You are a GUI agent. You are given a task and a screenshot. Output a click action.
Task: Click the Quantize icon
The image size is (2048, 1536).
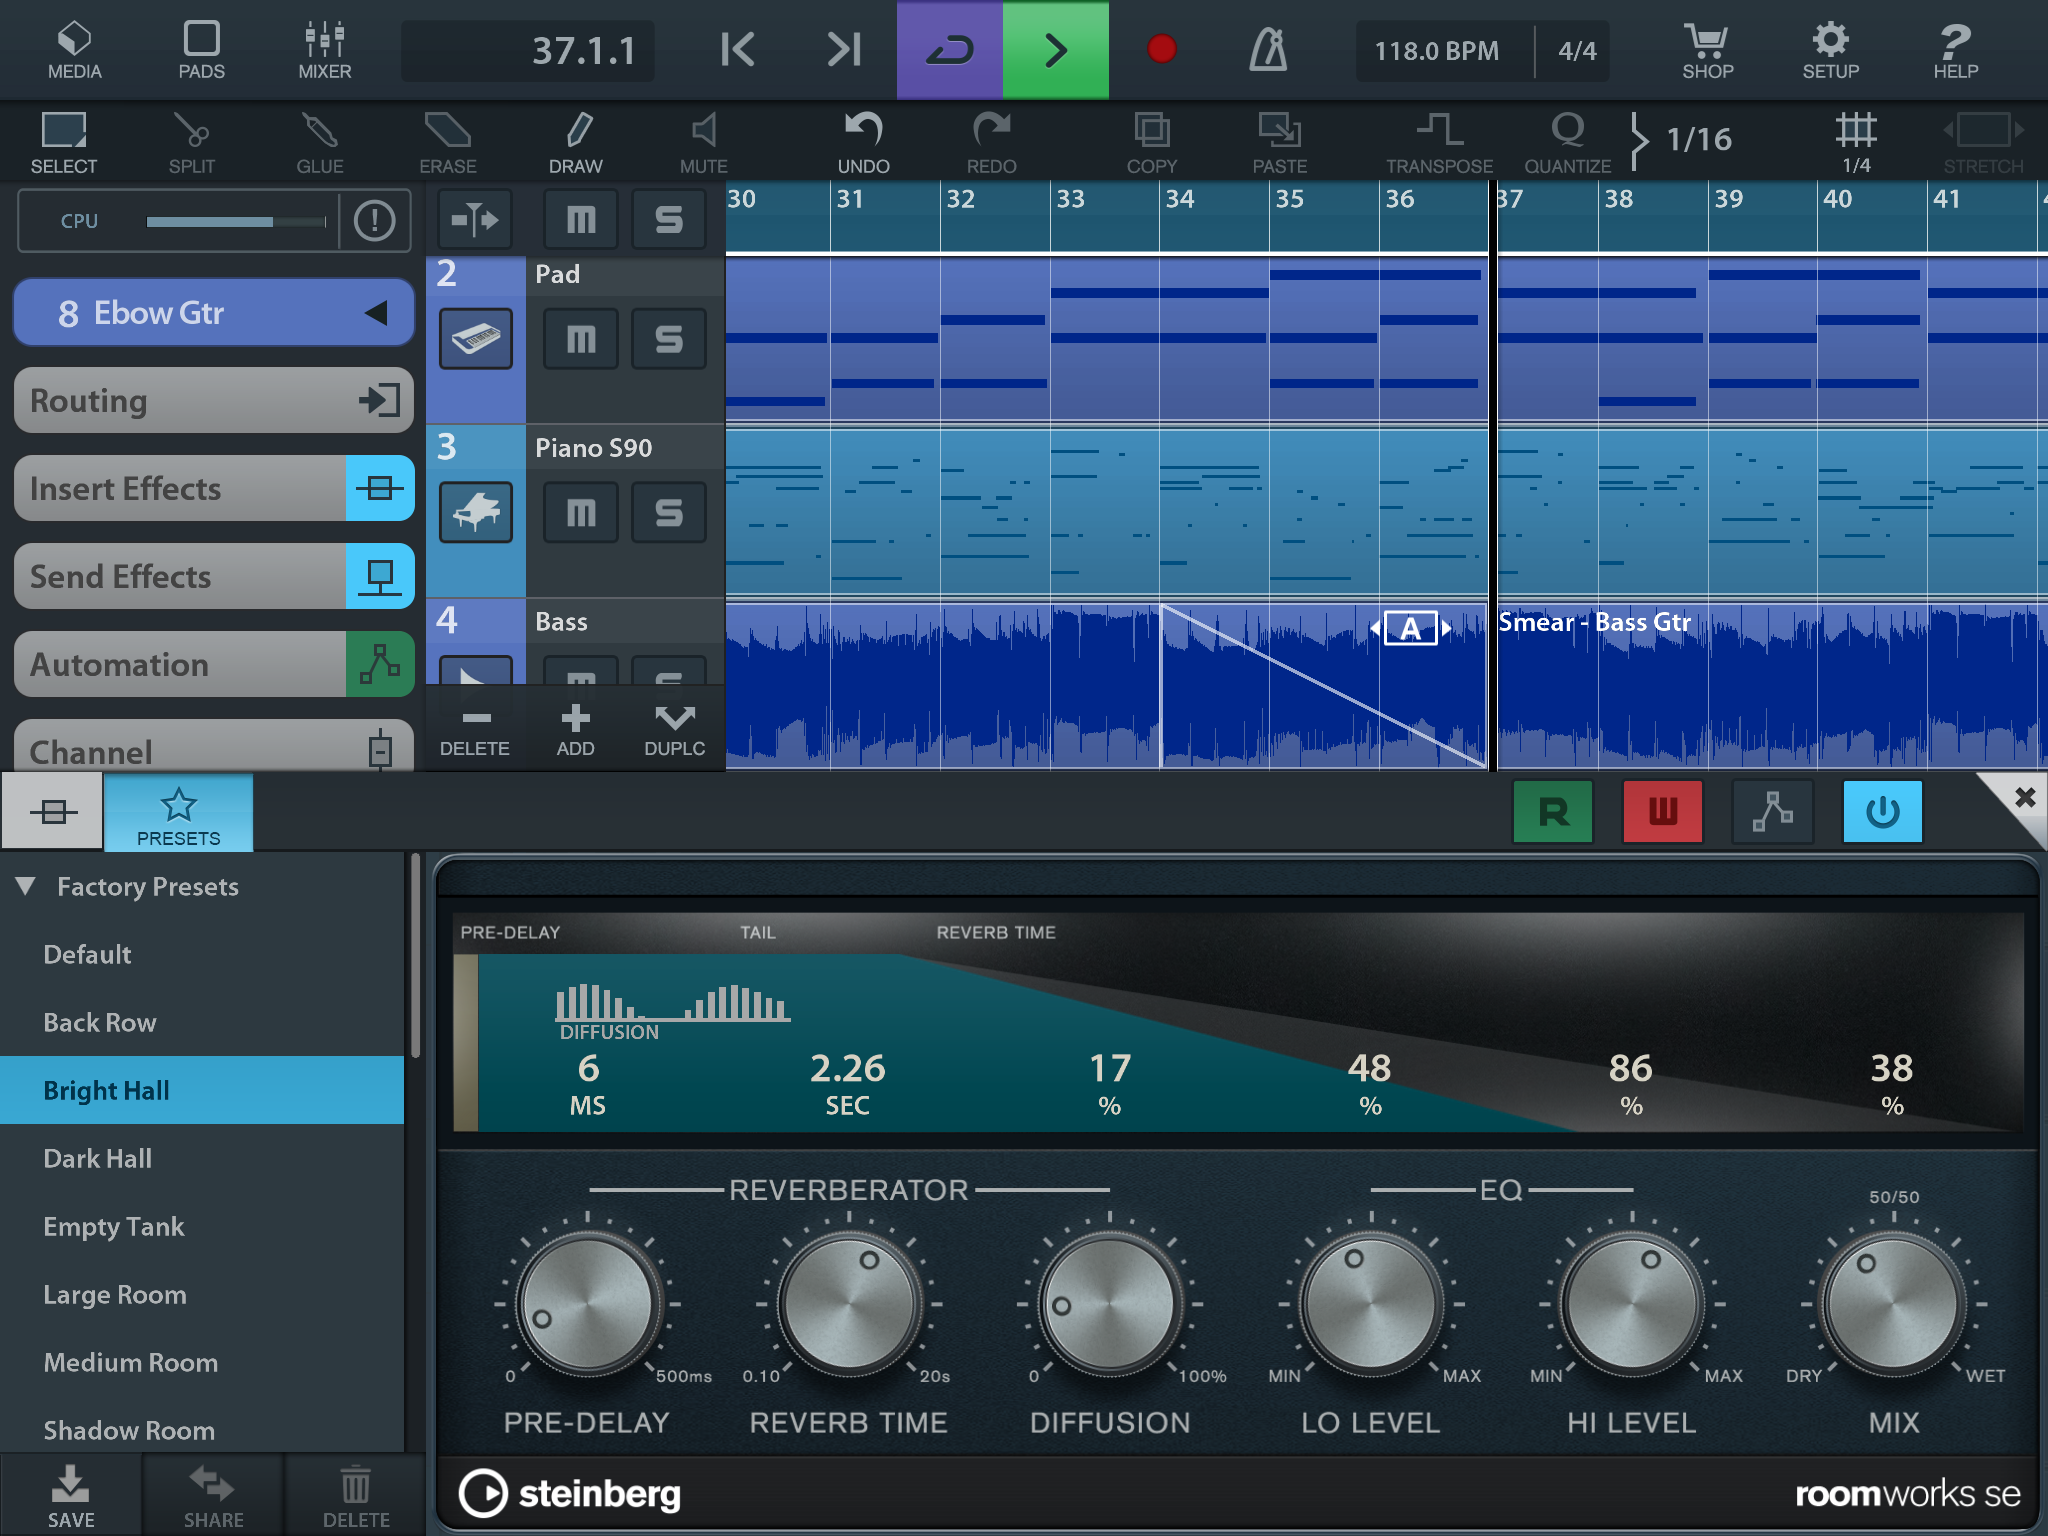[x=1566, y=142]
